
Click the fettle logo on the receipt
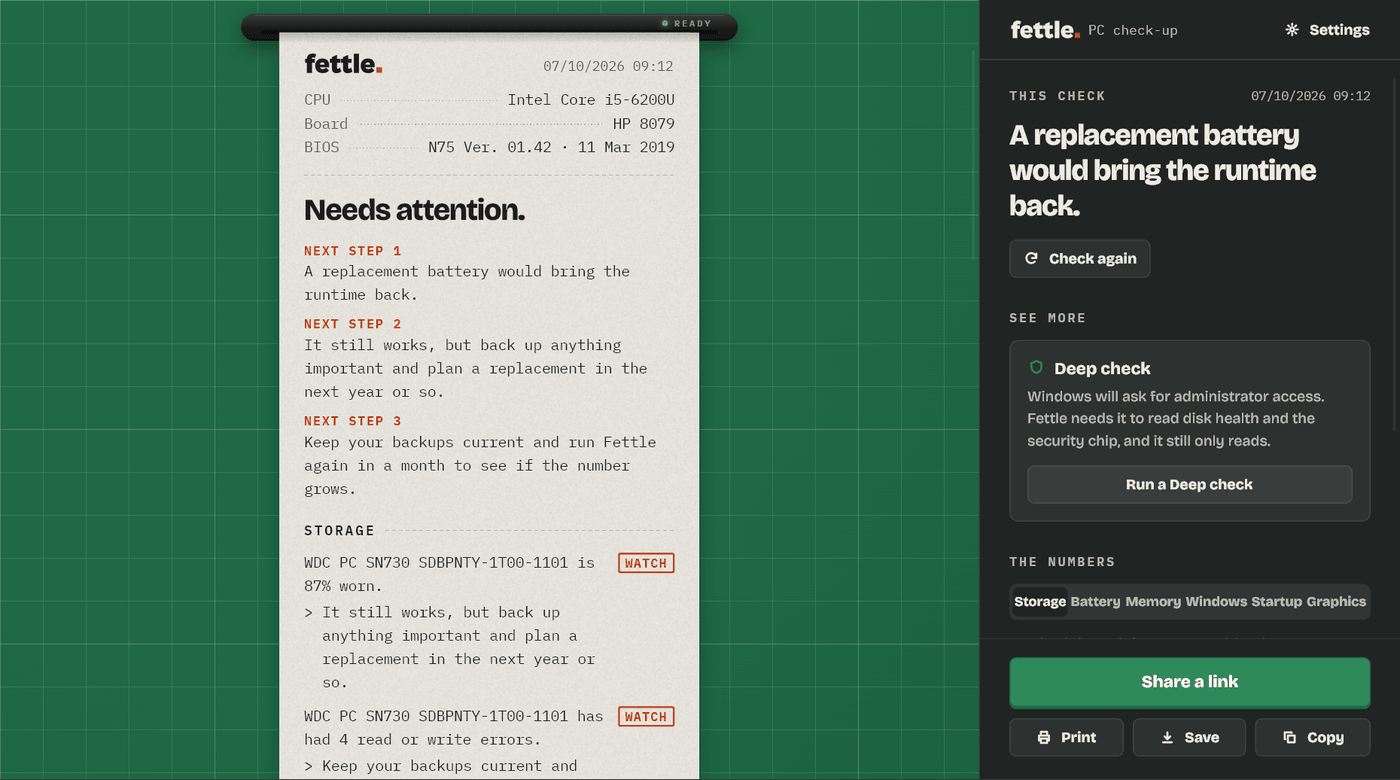(343, 64)
